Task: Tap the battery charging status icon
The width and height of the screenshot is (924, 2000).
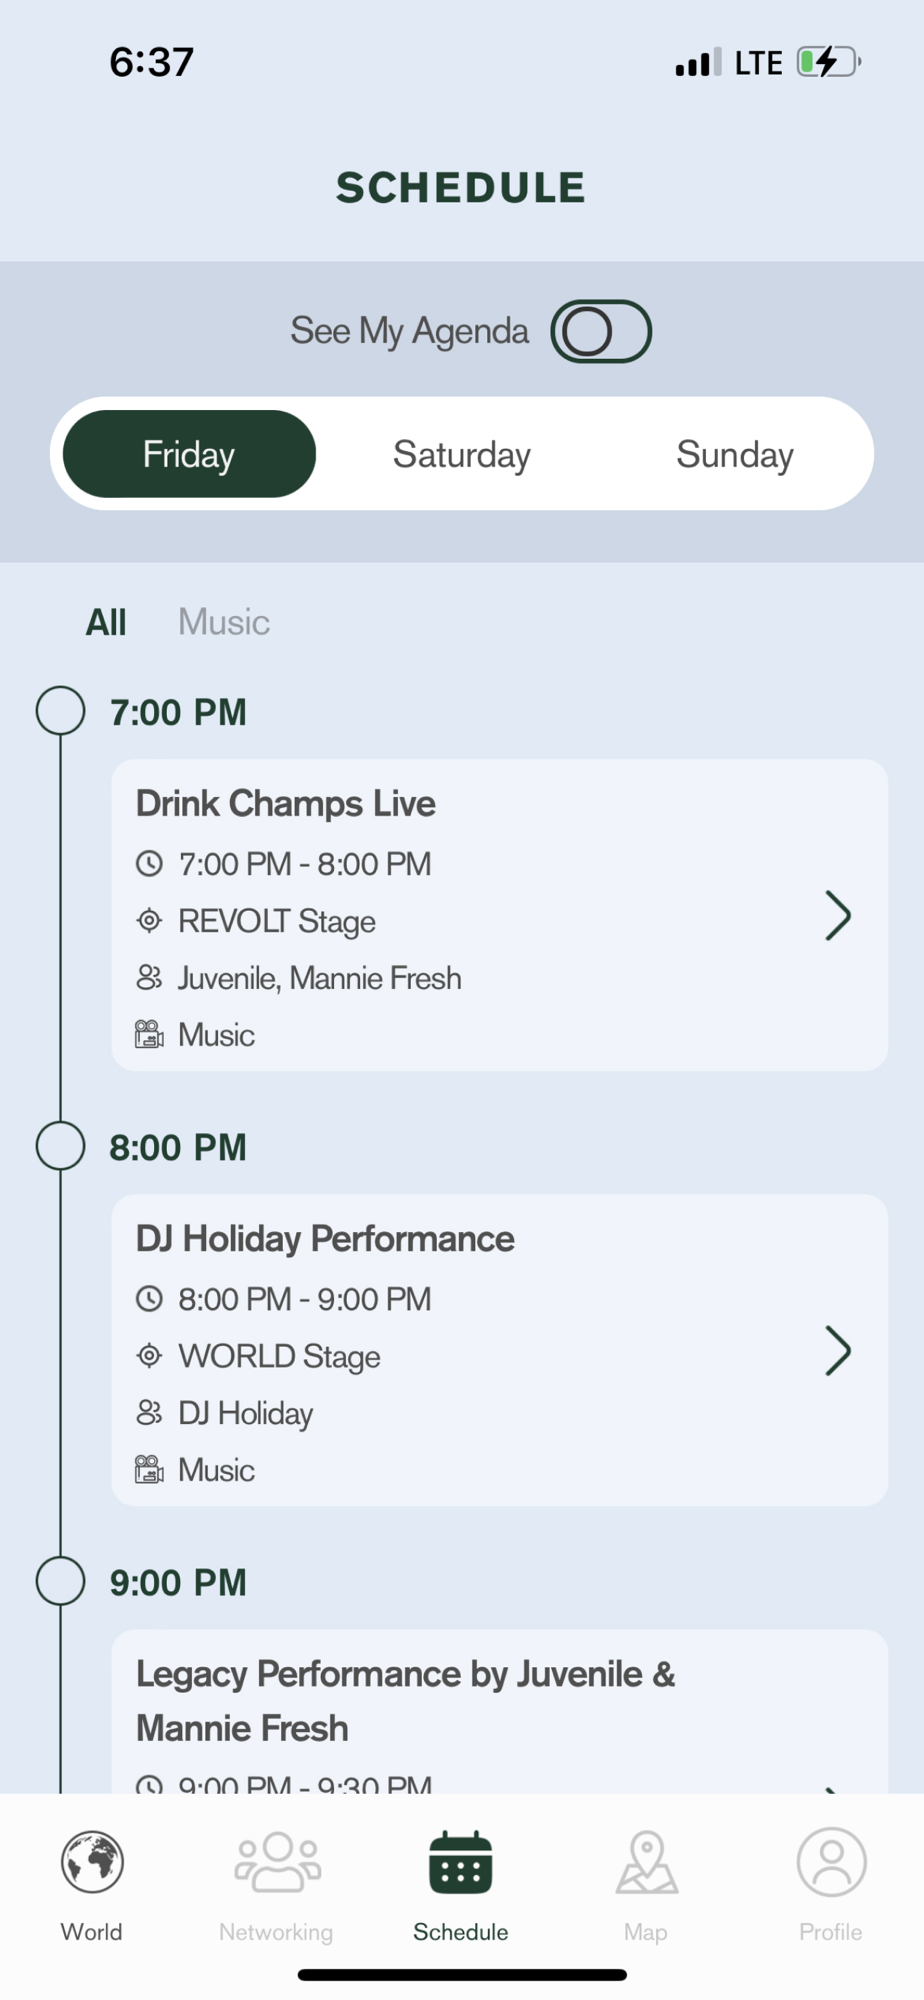Action: pos(828,62)
